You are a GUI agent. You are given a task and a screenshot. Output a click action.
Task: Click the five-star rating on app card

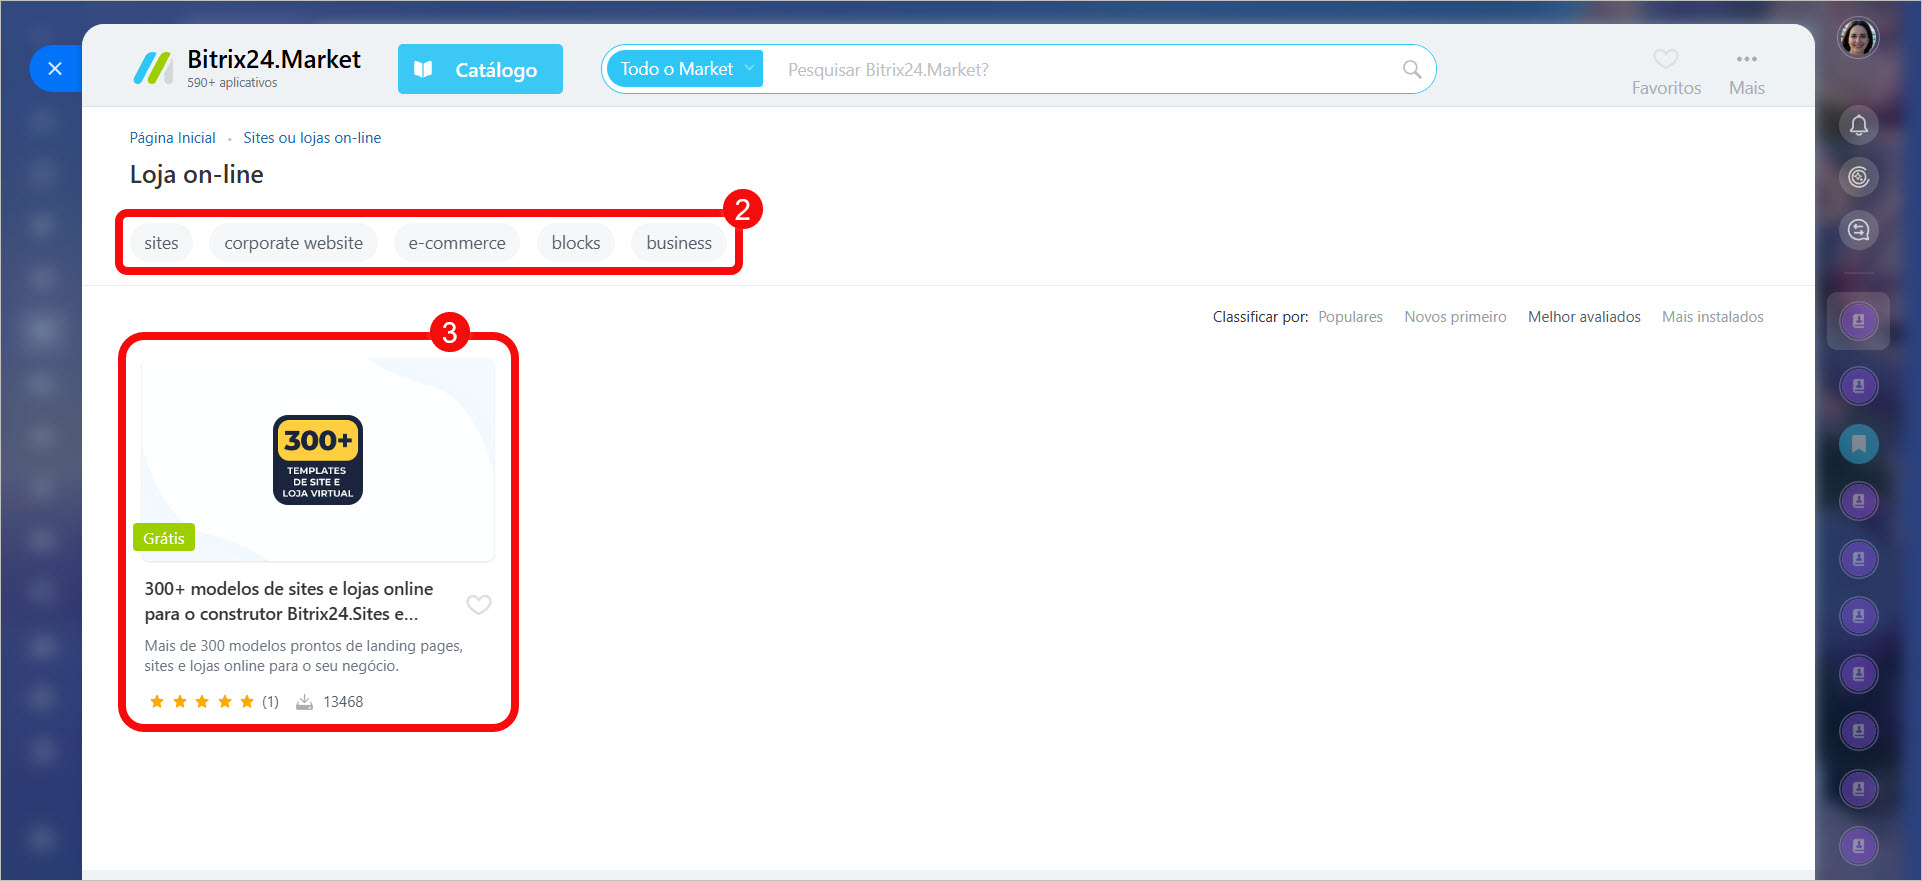pos(202,702)
